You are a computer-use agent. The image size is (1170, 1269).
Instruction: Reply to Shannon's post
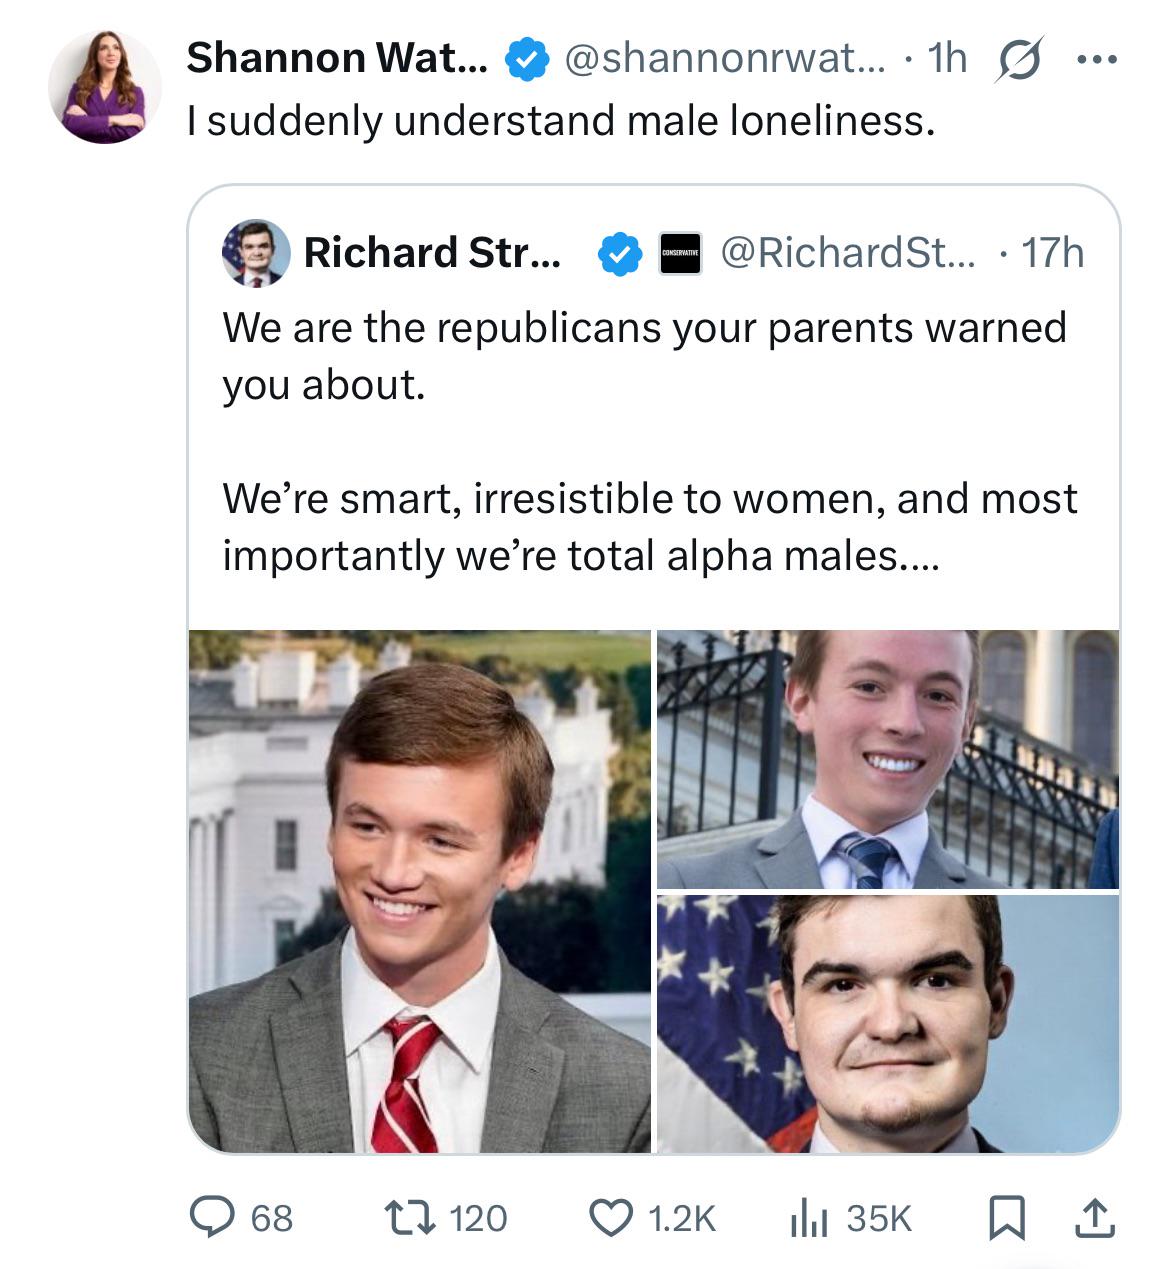tap(213, 1218)
